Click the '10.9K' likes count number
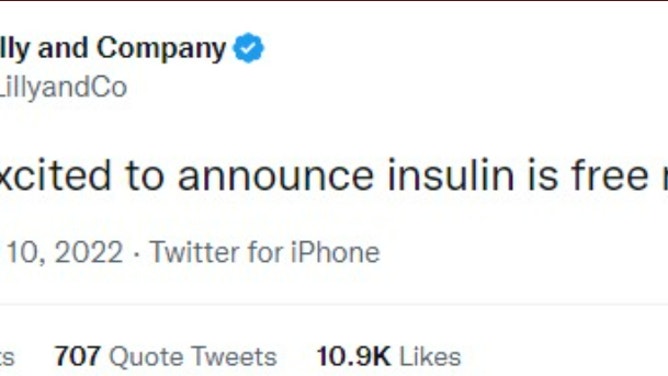 (354, 356)
